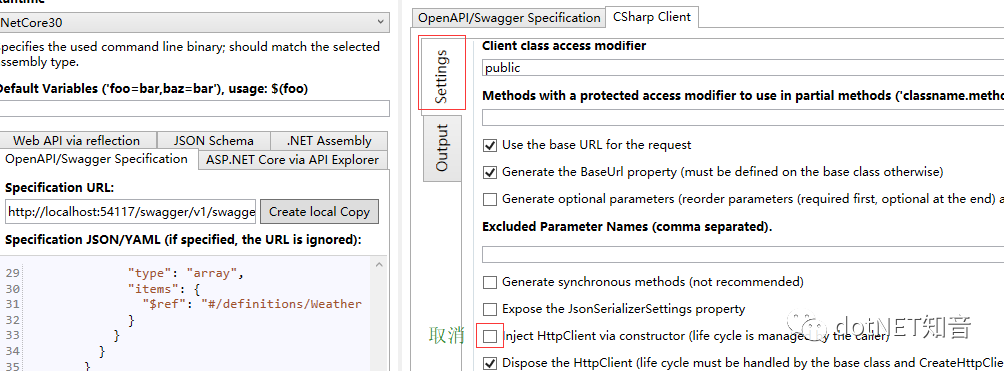Check Expose the JsonSerializerSettings property
Screen dimensions: 1004x371
[x=490, y=309]
